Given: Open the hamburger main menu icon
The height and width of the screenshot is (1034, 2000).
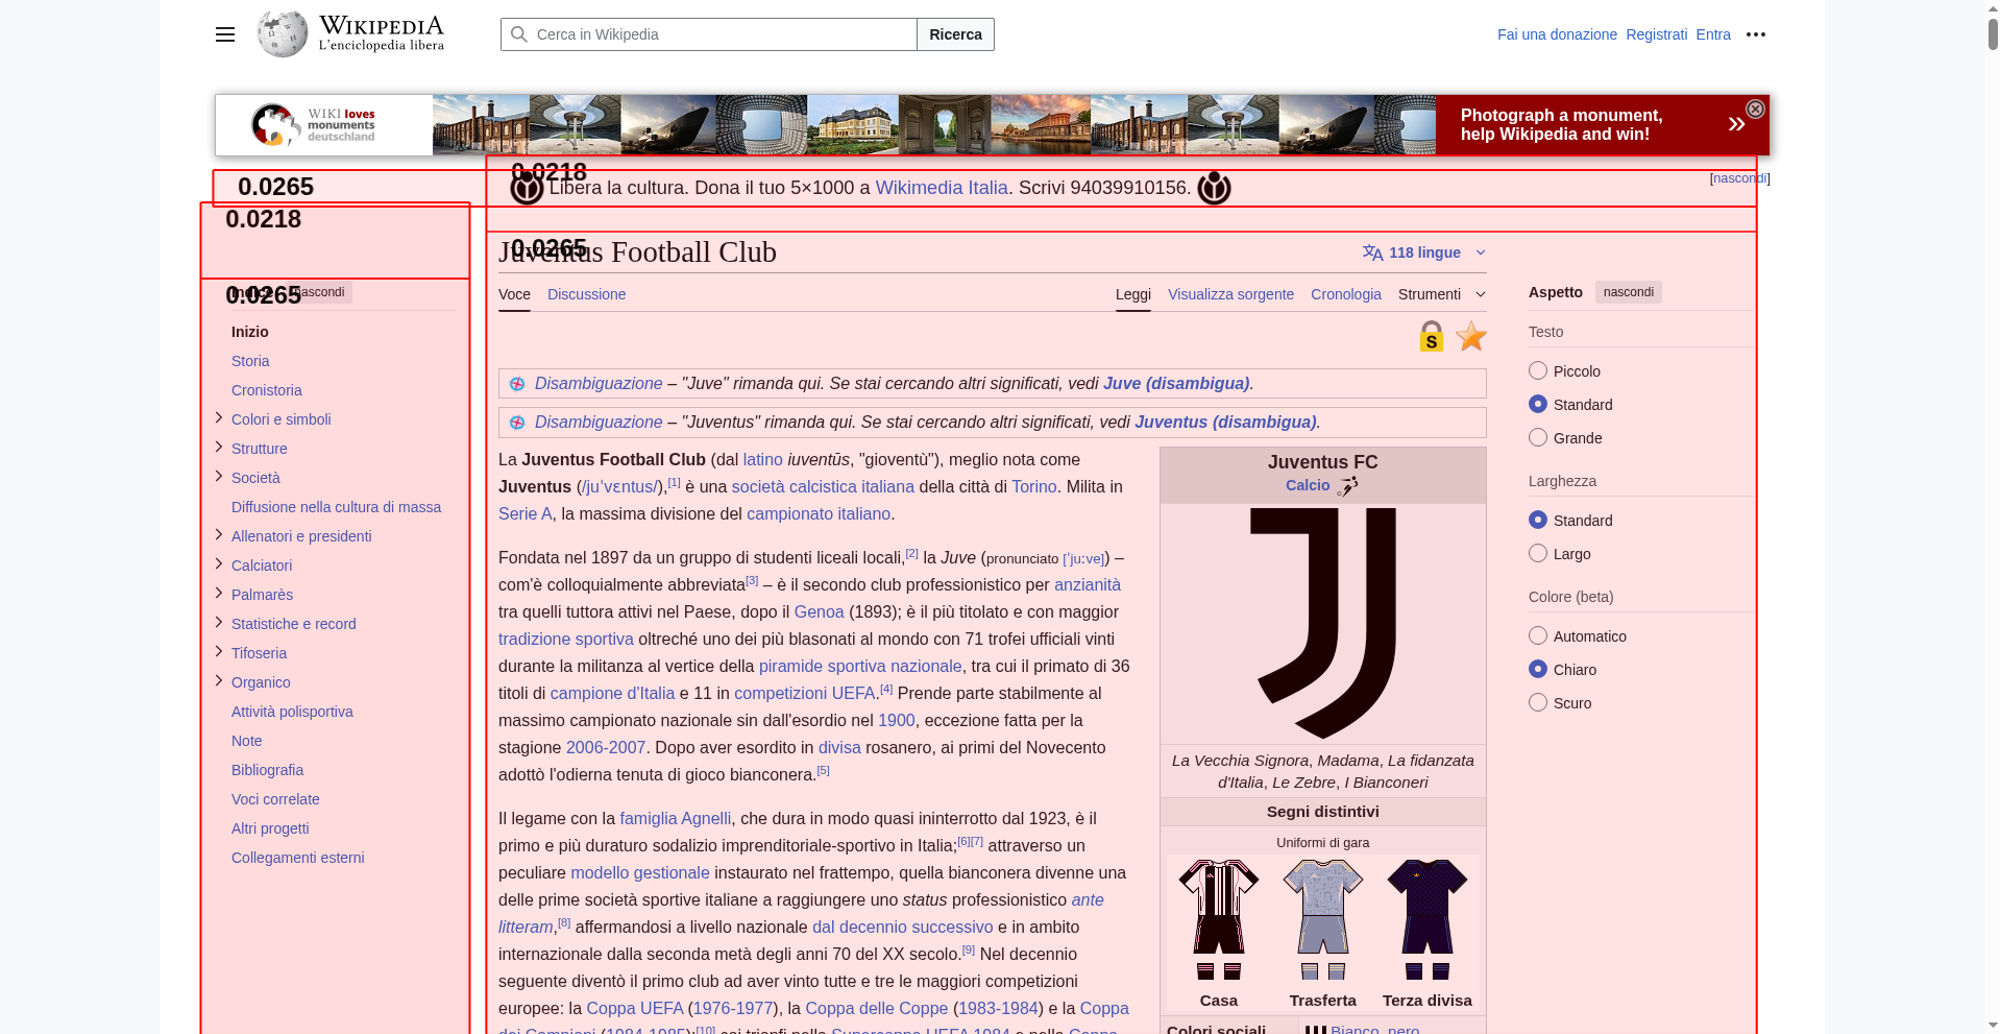Looking at the screenshot, I should pyautogui.click(x=225, y=34).
